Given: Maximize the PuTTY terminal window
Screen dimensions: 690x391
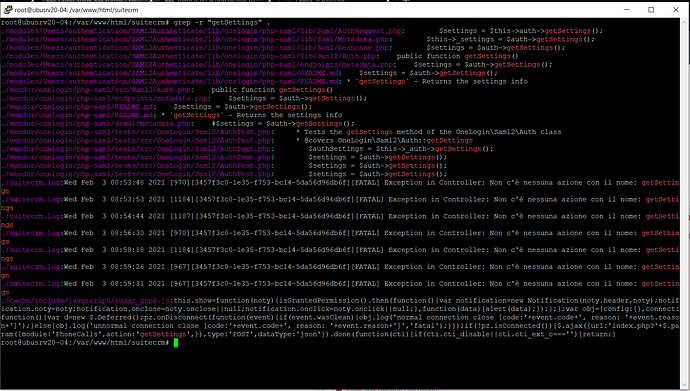Looking at the screenshot, I should pyautogui.click(x=651, y=10).
